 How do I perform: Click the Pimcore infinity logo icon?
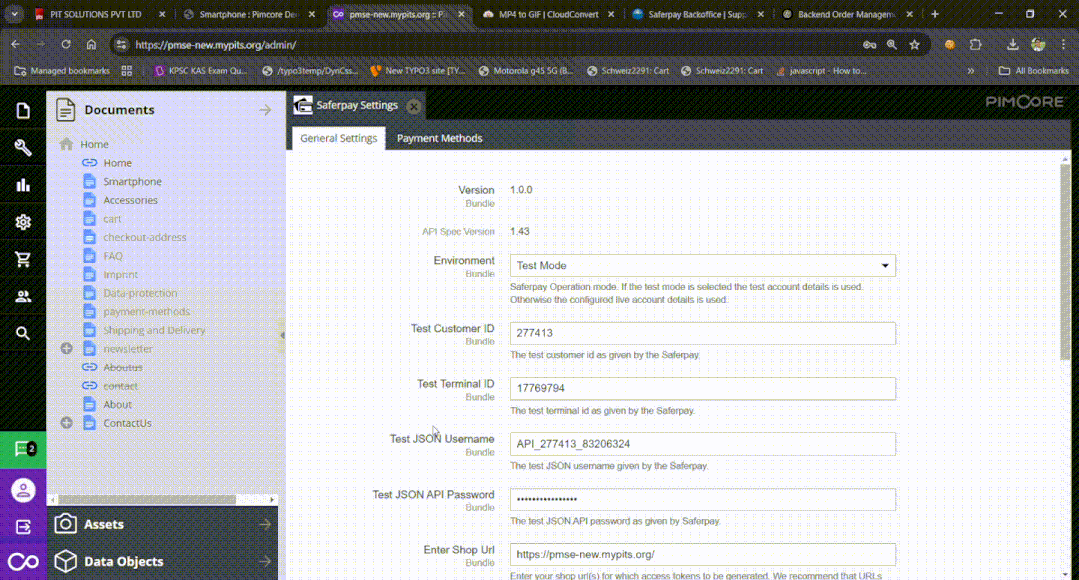point(23,562)
